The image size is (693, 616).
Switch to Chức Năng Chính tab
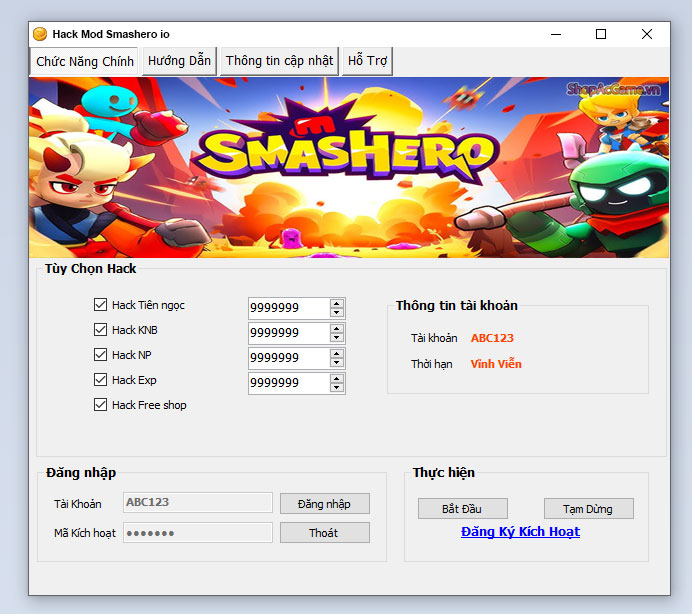(x=84, y=61)
